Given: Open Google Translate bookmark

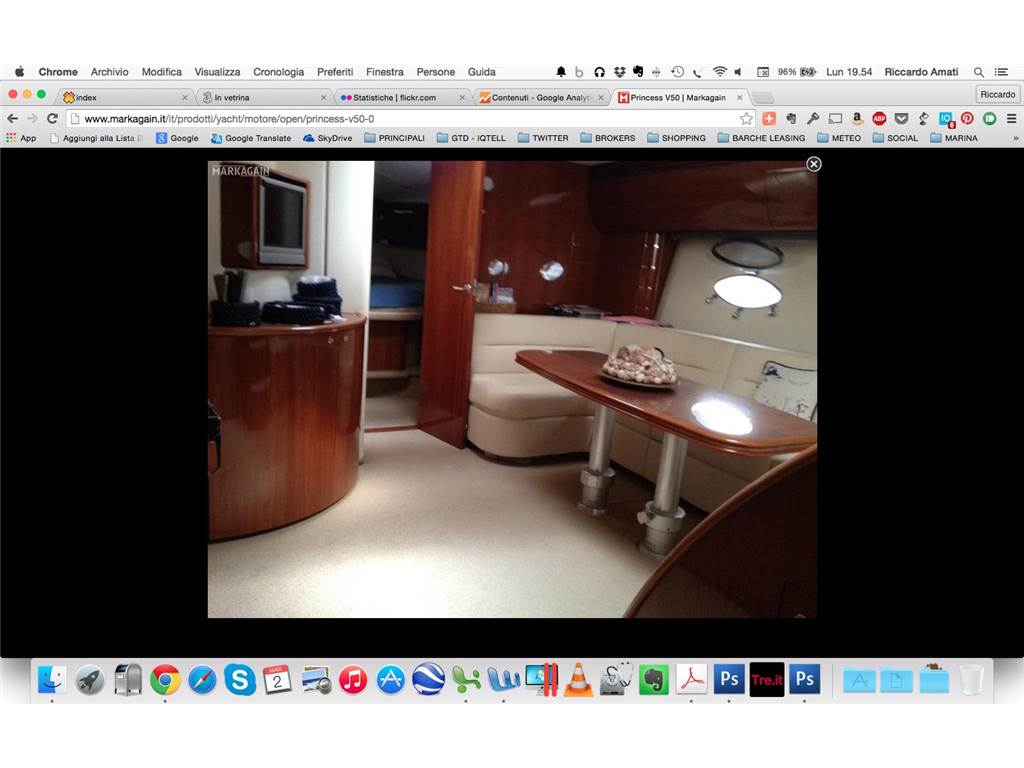Looking at the screenshot, I should coord(251,138).
